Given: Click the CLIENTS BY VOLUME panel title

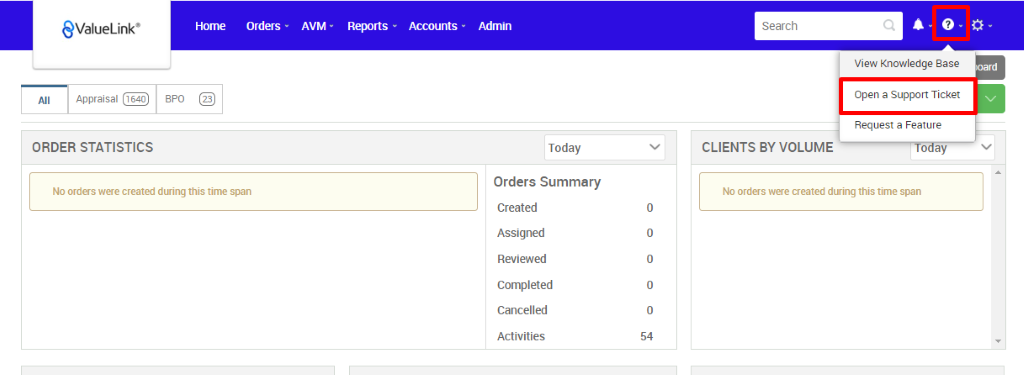Looking at the screenshot, I should click(x=767, y=148).
